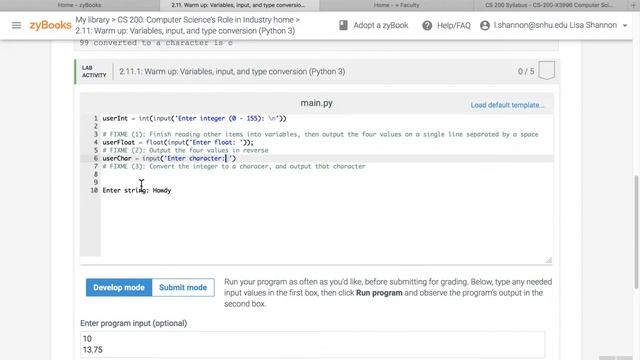
Task: Click the Help/FAQ question mark icon
Action: click(427, 25)
